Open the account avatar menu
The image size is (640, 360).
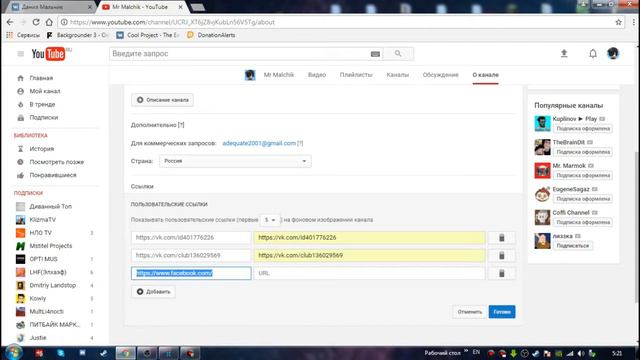[613, 53]
